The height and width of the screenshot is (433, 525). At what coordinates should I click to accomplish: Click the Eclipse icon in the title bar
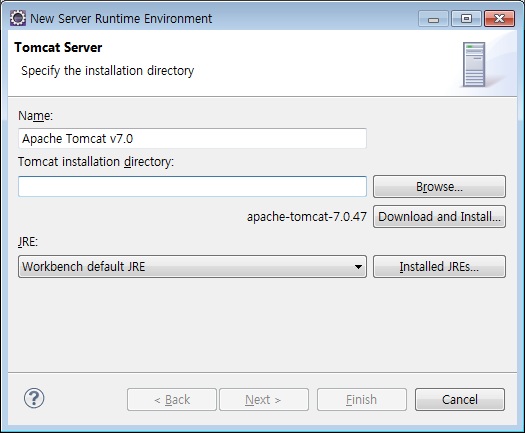click(x=17, y=18)
